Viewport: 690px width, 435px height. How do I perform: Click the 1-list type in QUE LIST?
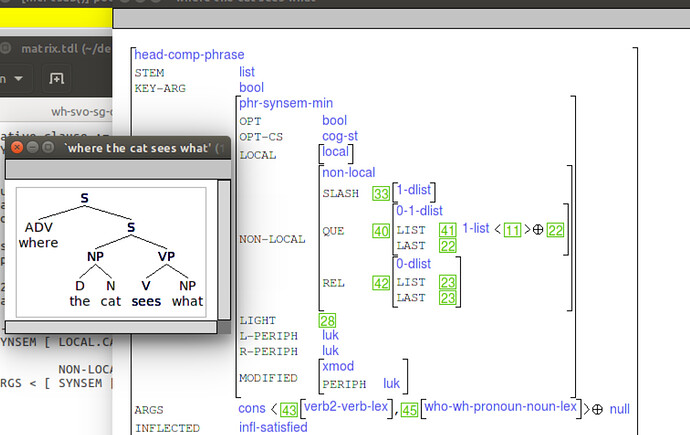(x=476, y=228)
